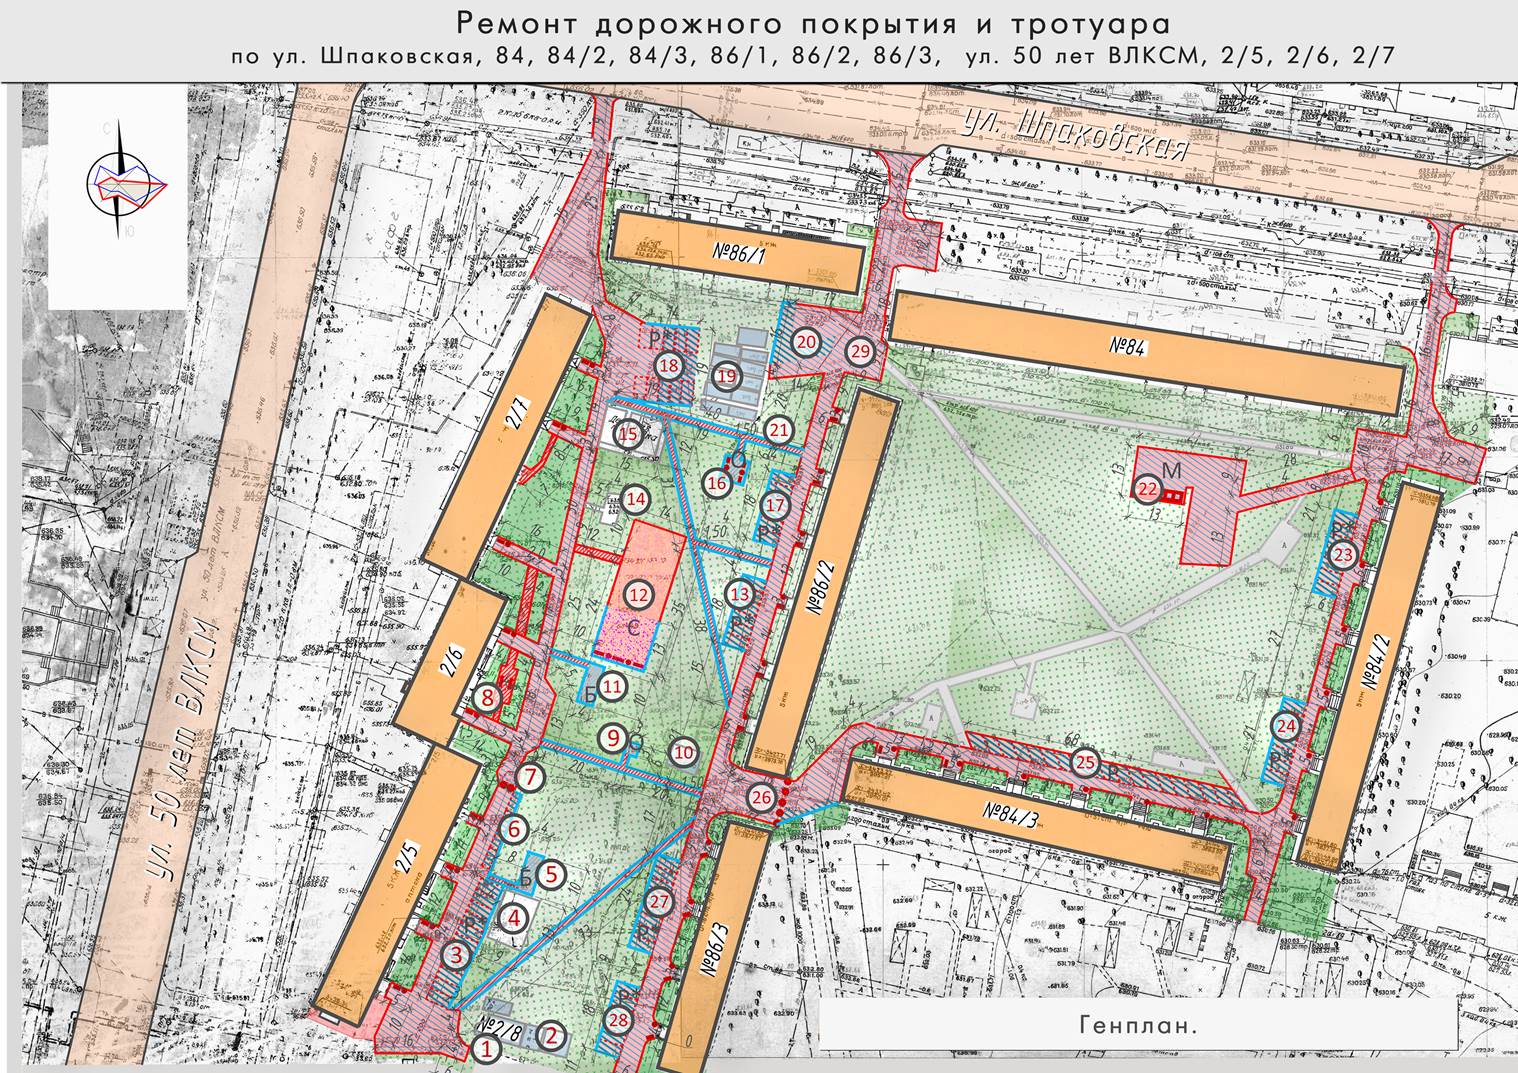
Task: Select circled marker 1 at bottom
Action: pos(486,1049)
